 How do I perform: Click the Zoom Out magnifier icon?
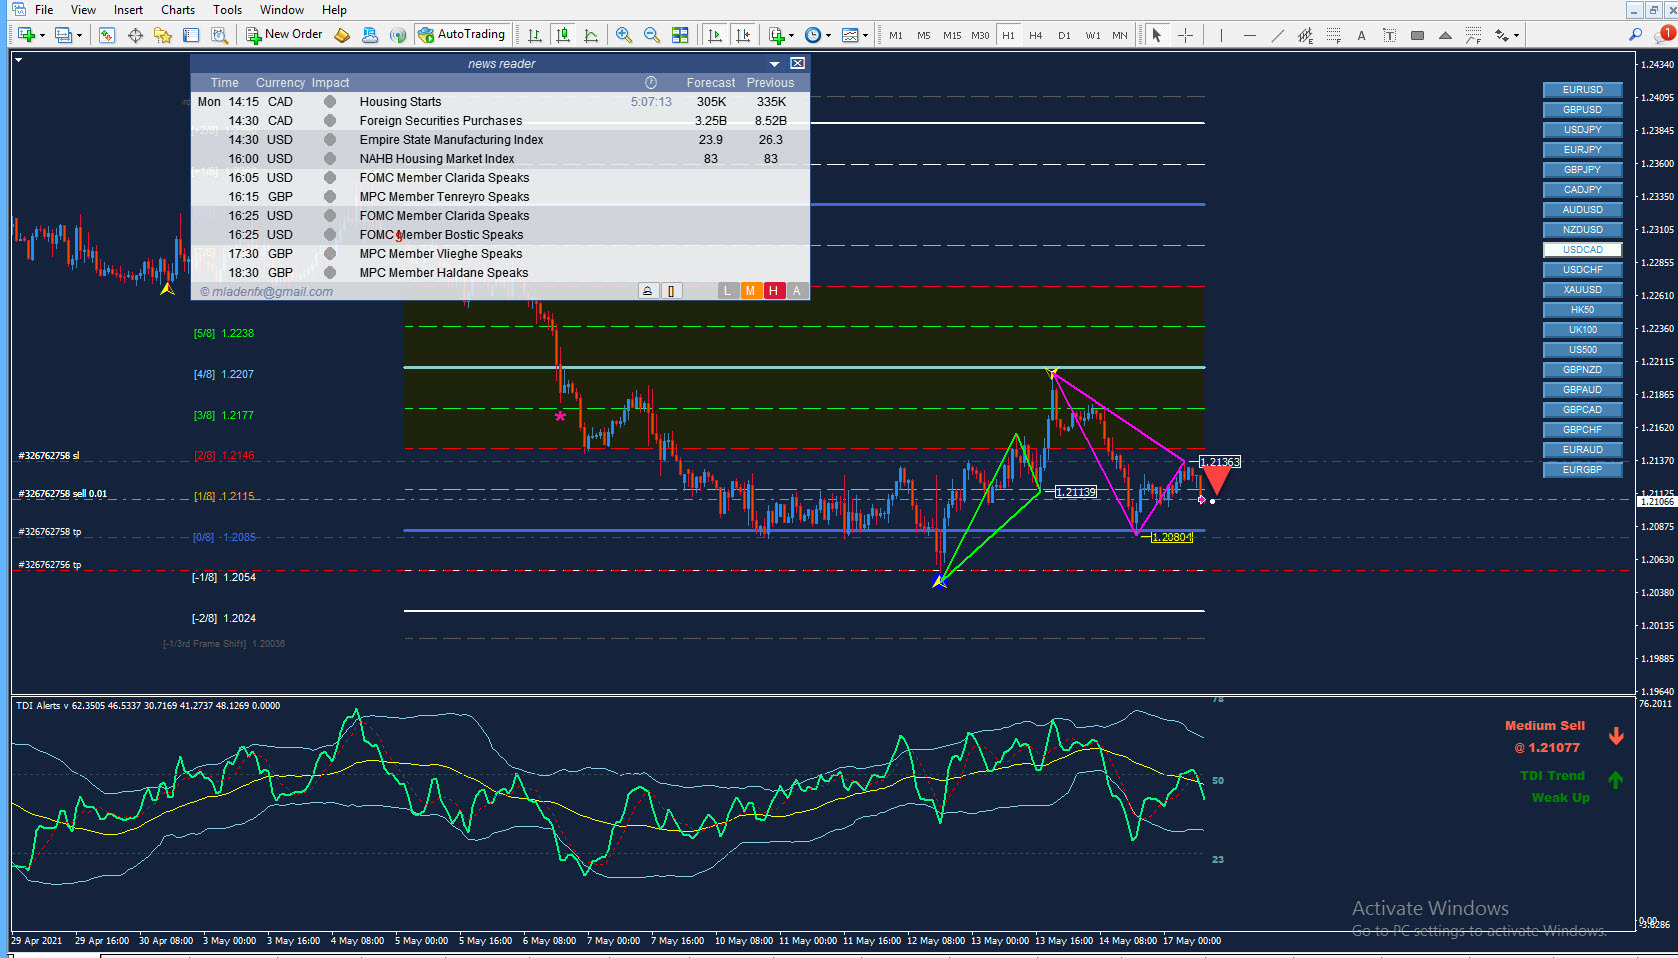point(652,35)
